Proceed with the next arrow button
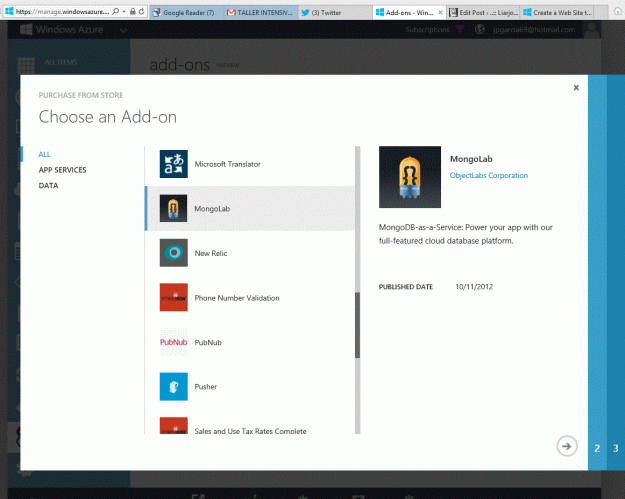Screen dimensions: 625x499 (567, 446)
